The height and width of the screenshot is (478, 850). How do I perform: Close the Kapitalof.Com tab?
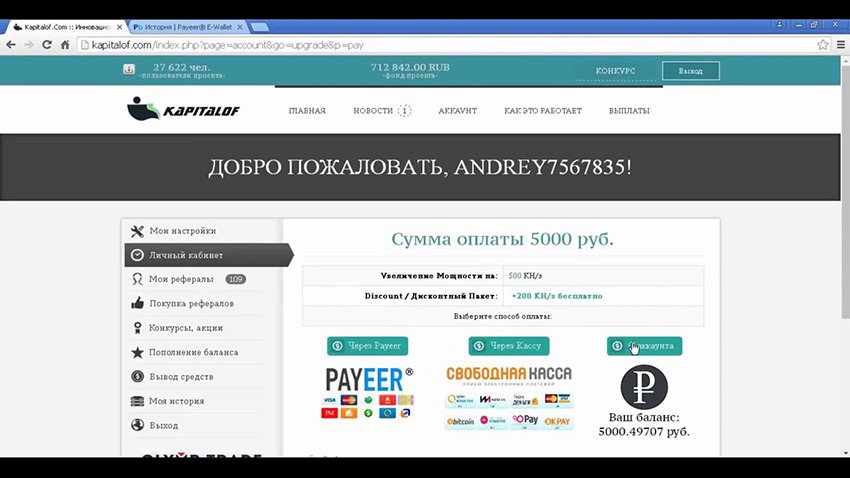pyautogui.click(x=120, y=27)
